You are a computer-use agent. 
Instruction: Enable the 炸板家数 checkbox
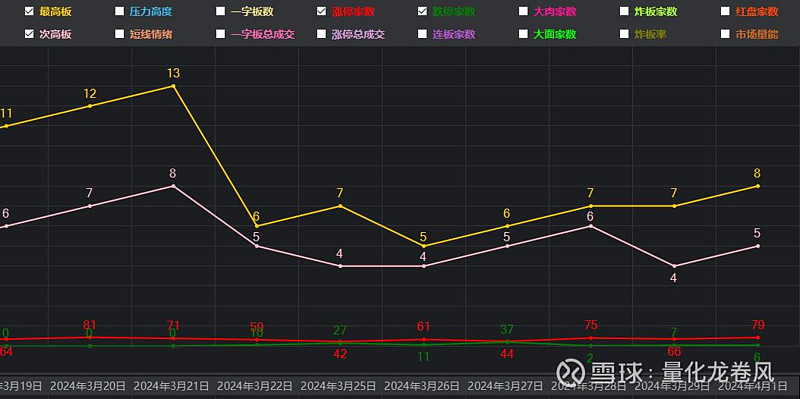624,11
